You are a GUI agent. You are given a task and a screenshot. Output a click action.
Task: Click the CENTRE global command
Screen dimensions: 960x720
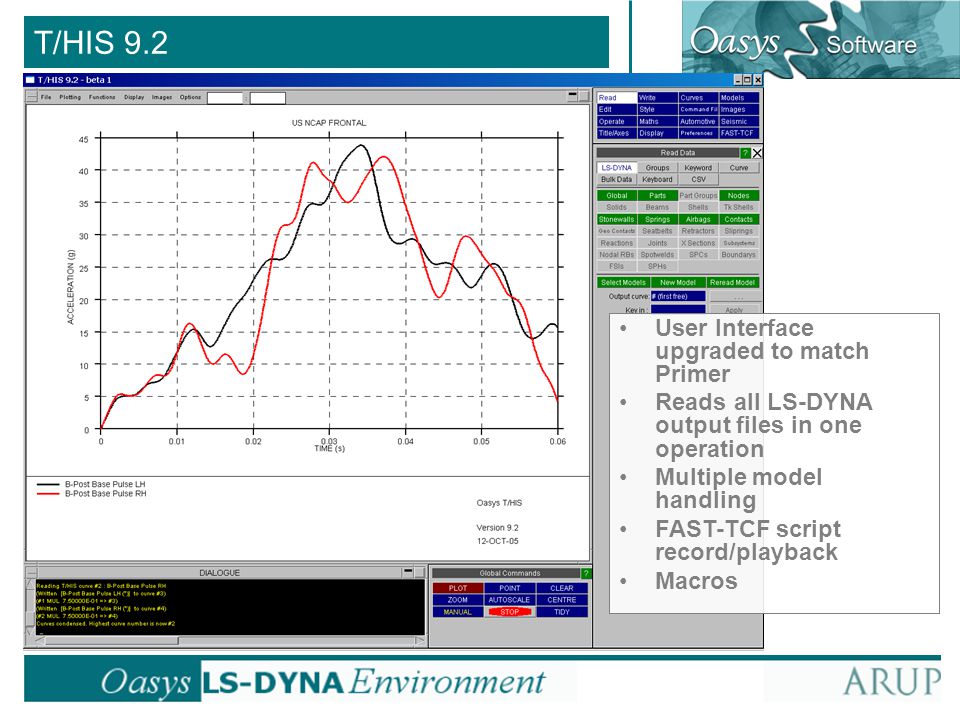[561, 600]
